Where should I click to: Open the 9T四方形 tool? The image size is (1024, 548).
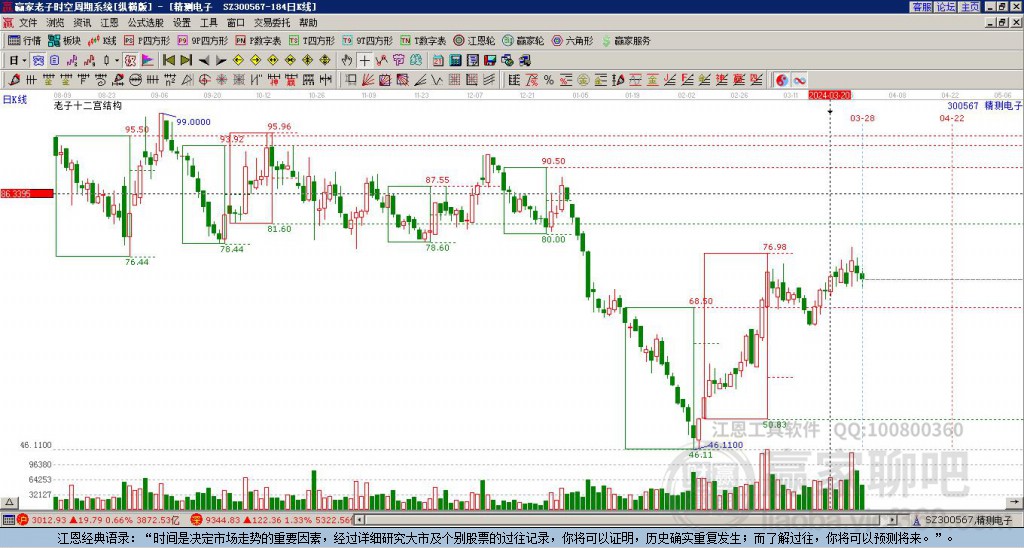(367, 40)
